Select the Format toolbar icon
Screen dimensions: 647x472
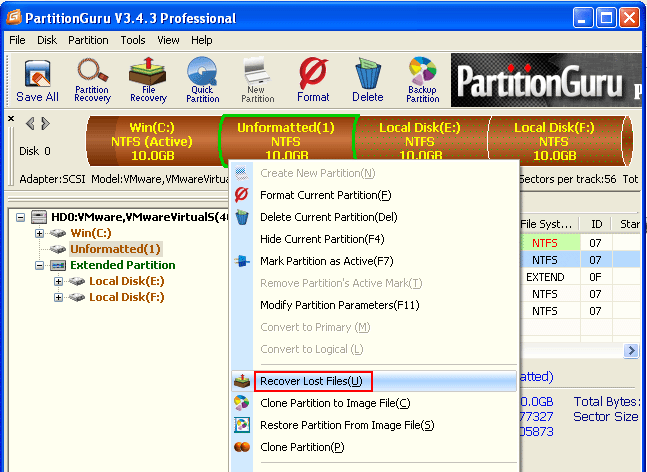tap(313, 80)
